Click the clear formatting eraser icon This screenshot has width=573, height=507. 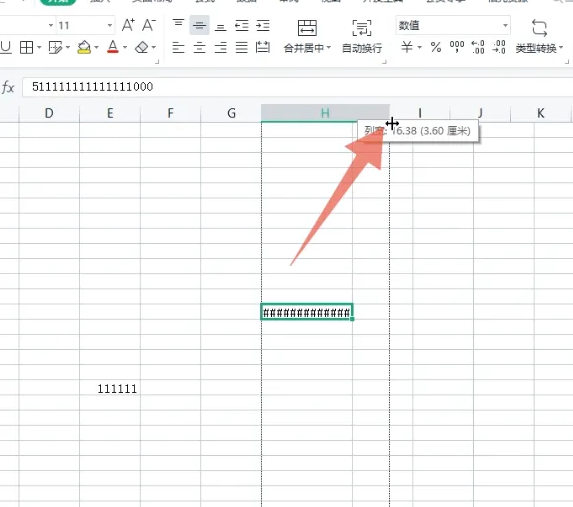point(141,48)
